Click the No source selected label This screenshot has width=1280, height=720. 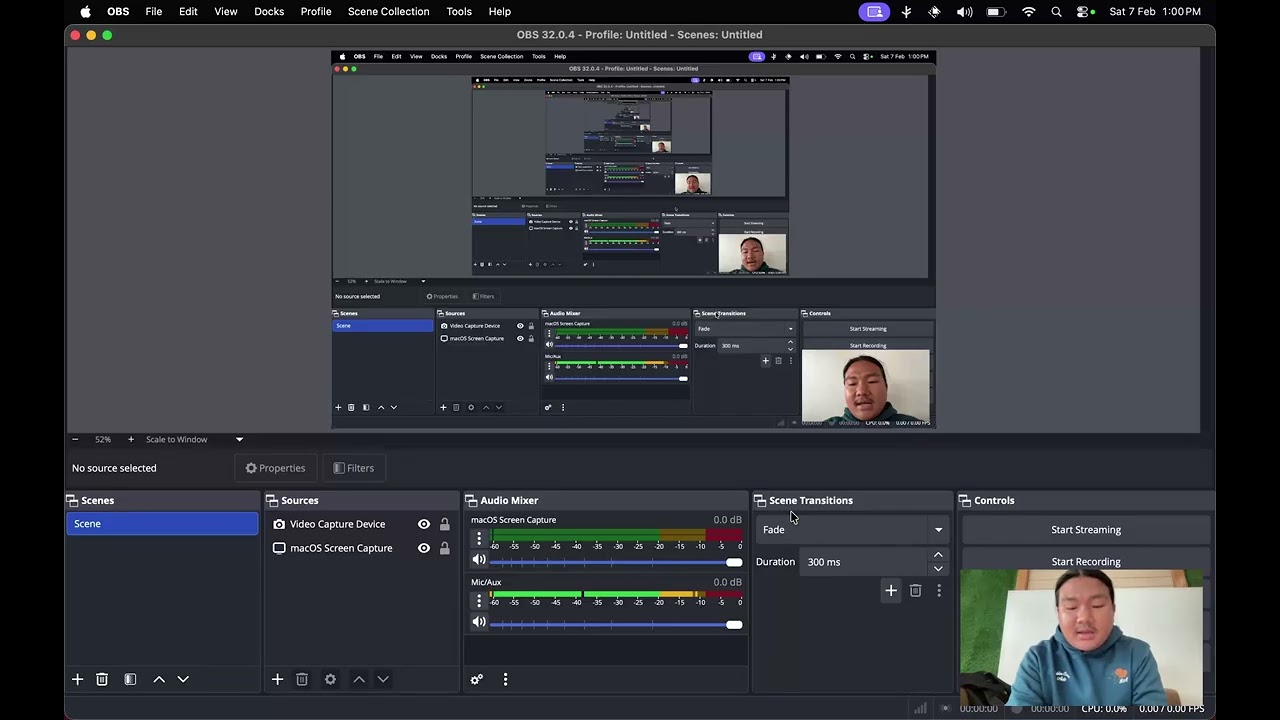coord(114,468)
